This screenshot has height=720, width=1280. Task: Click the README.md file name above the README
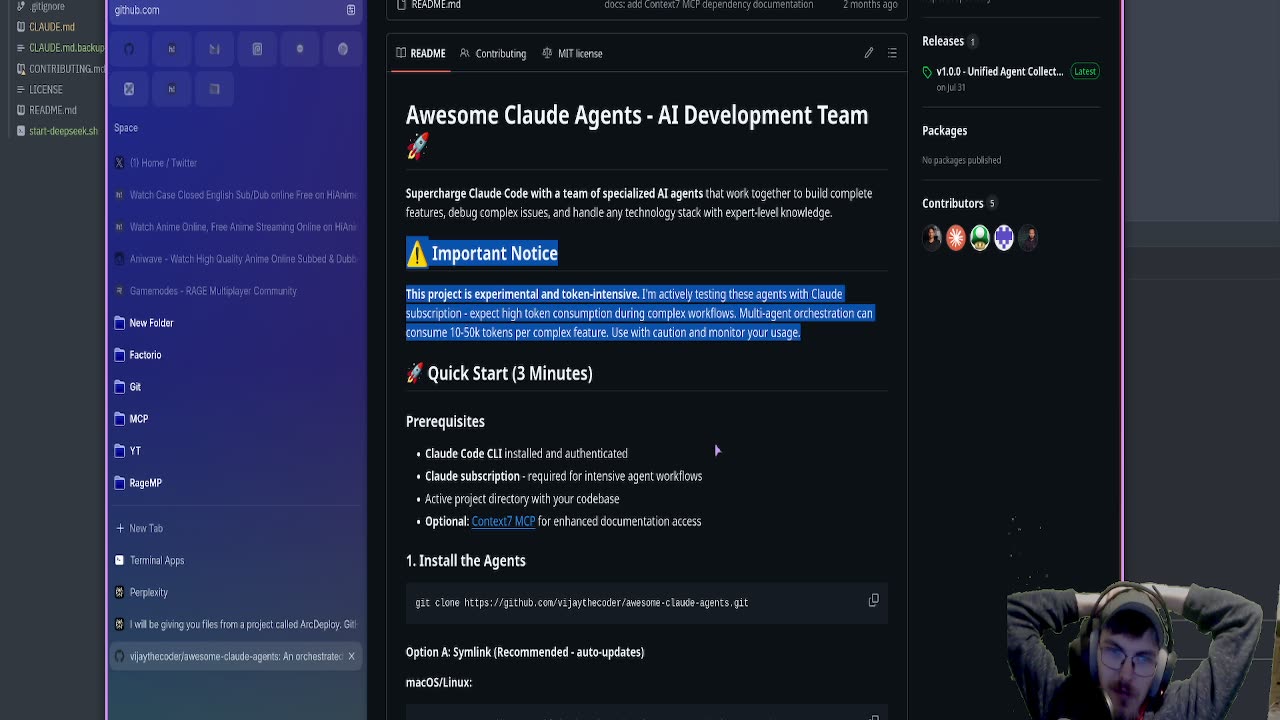point(436,5)
